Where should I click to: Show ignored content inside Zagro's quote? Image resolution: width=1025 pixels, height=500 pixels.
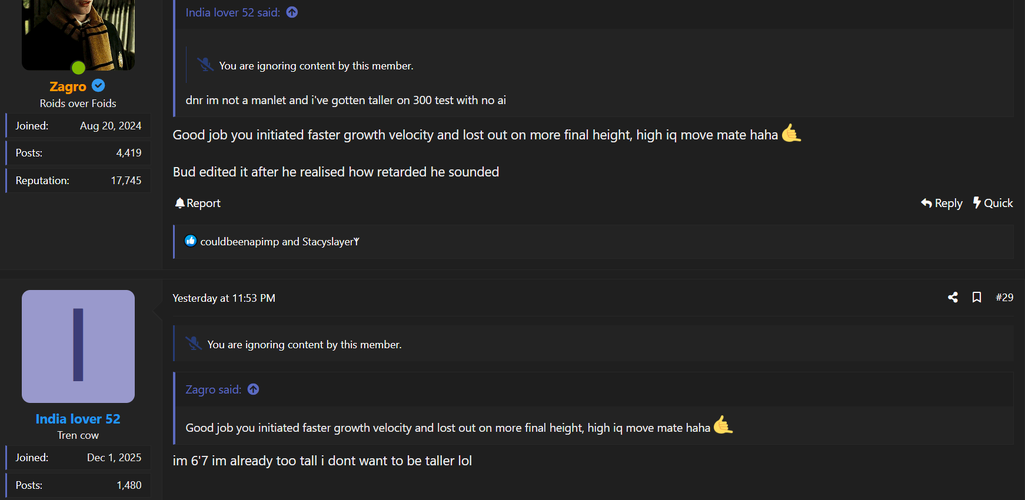[x=316, y=66]
